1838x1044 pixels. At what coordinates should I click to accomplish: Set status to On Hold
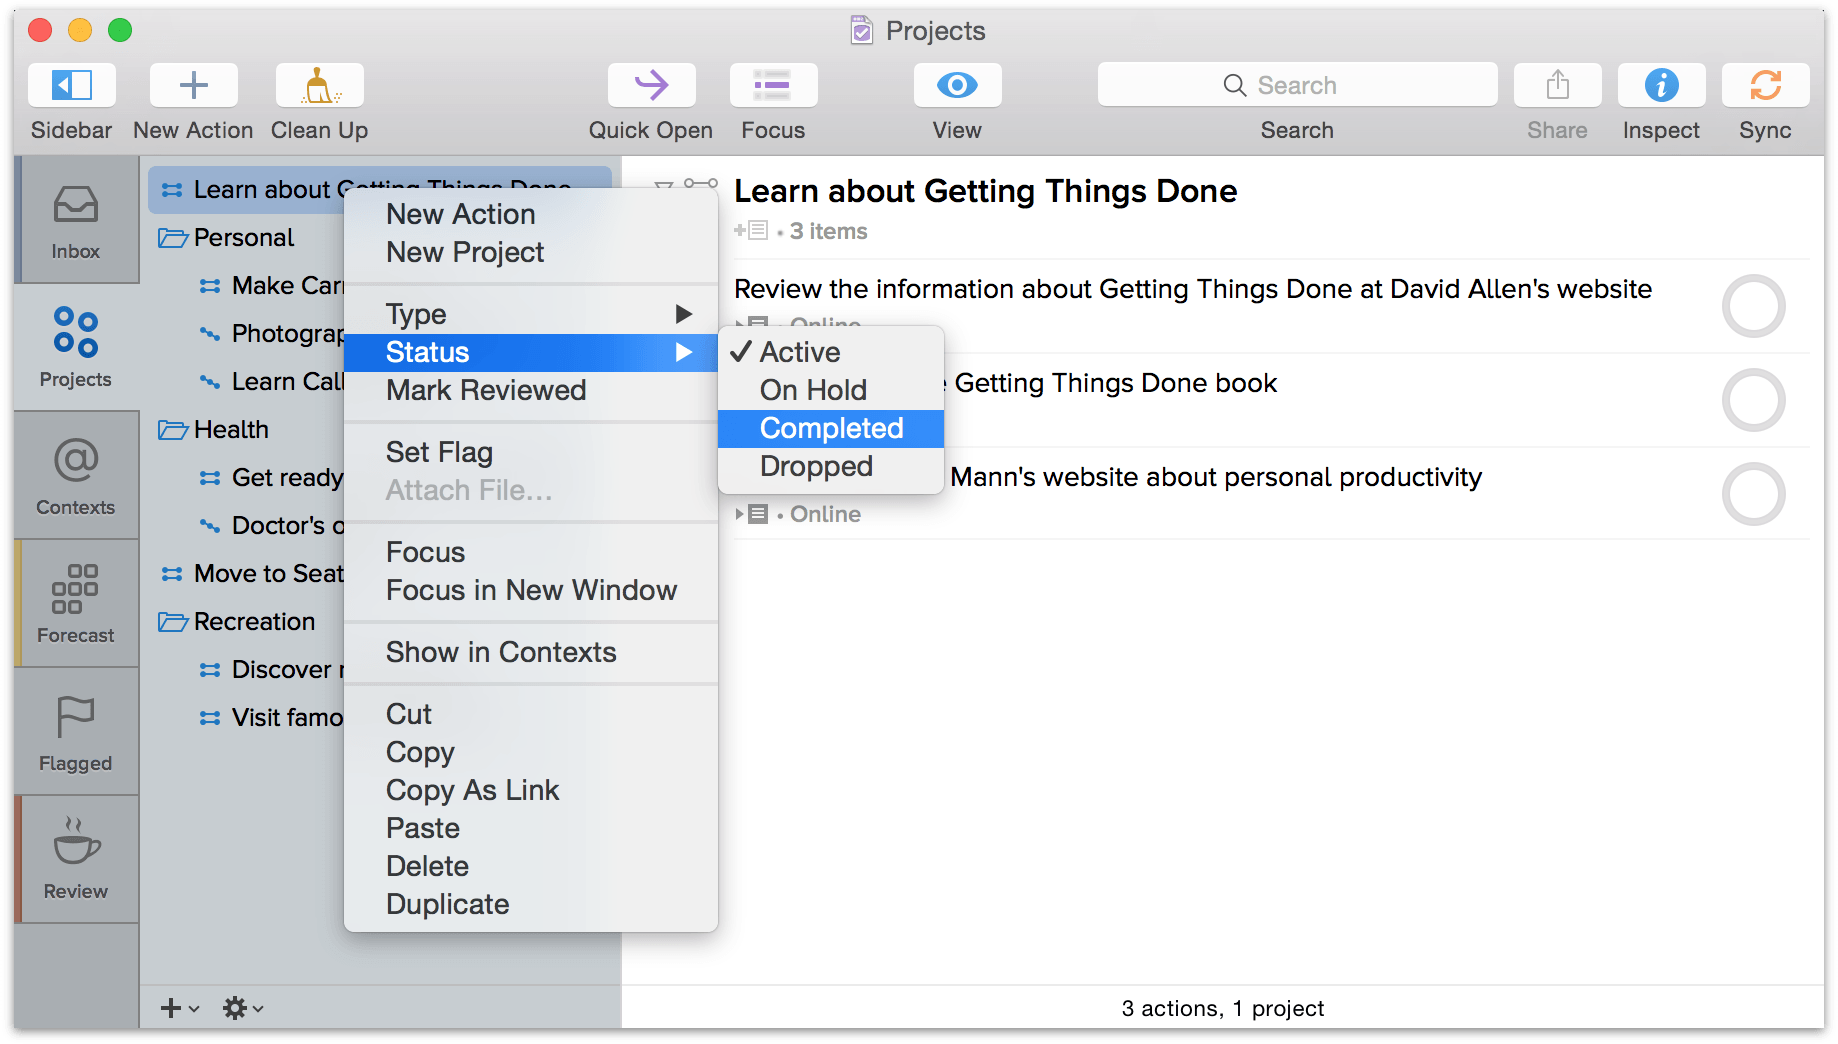831,390
